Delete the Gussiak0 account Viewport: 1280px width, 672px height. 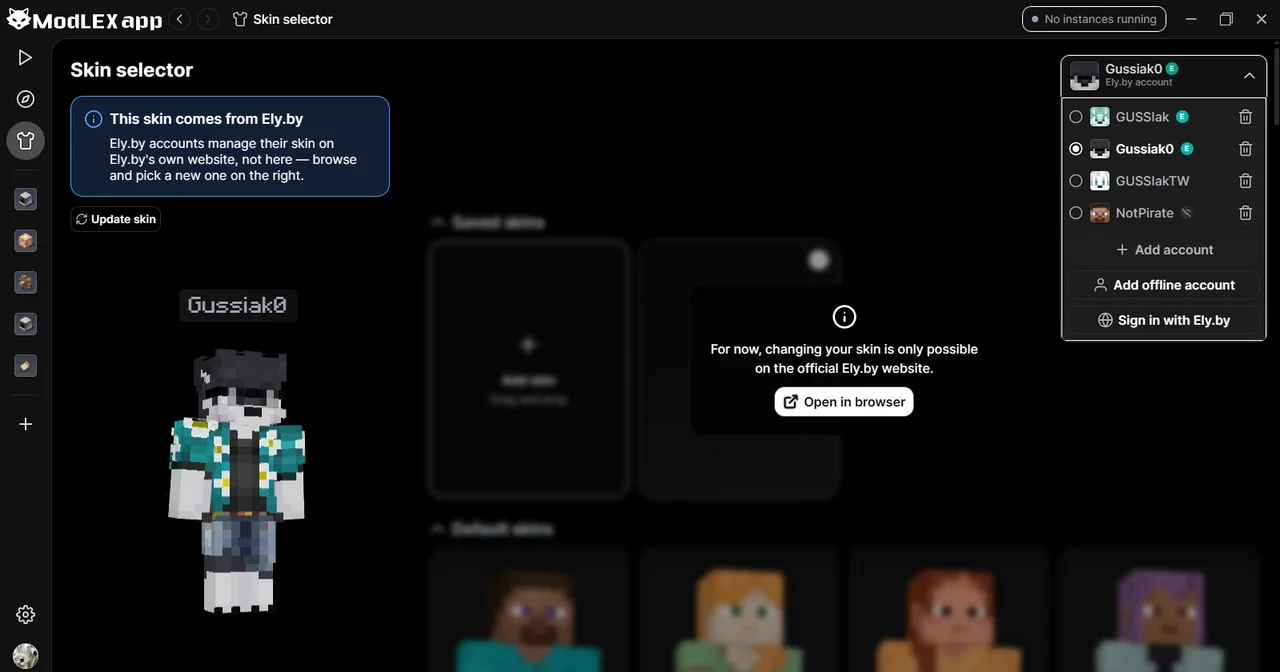click(x=1245, y=149)
